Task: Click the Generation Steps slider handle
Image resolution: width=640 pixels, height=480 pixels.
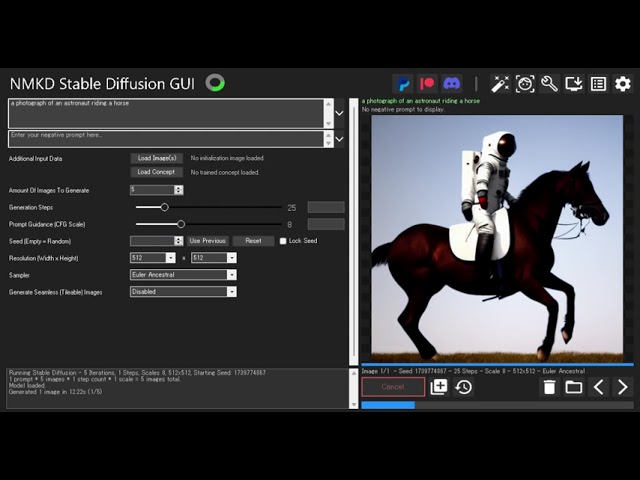Action: click(165, 207)
